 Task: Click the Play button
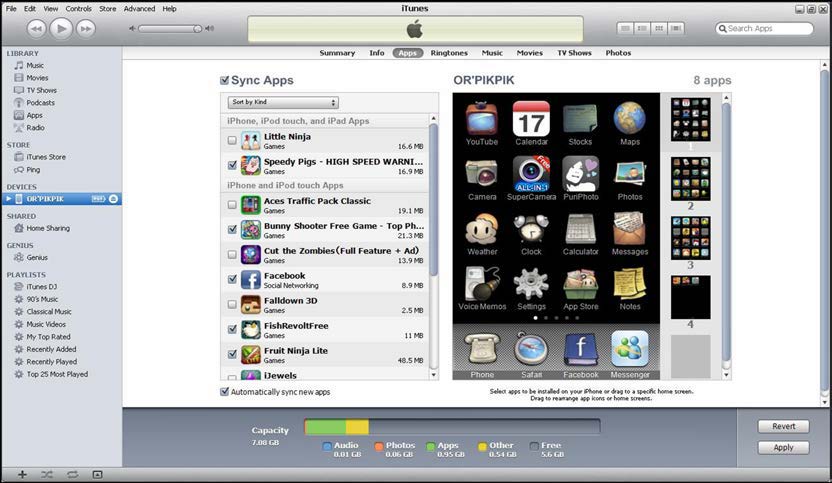61,28
